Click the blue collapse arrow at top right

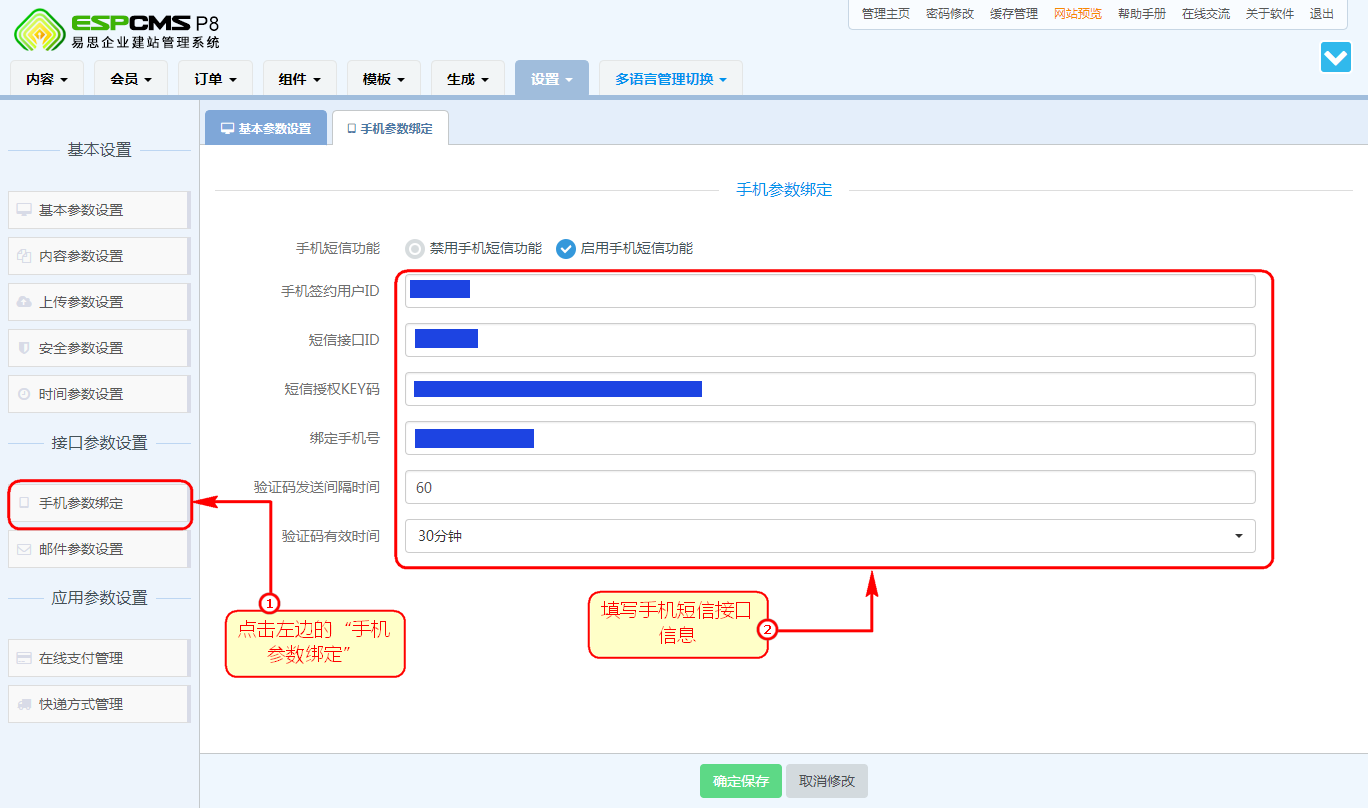click(1336, 57)
